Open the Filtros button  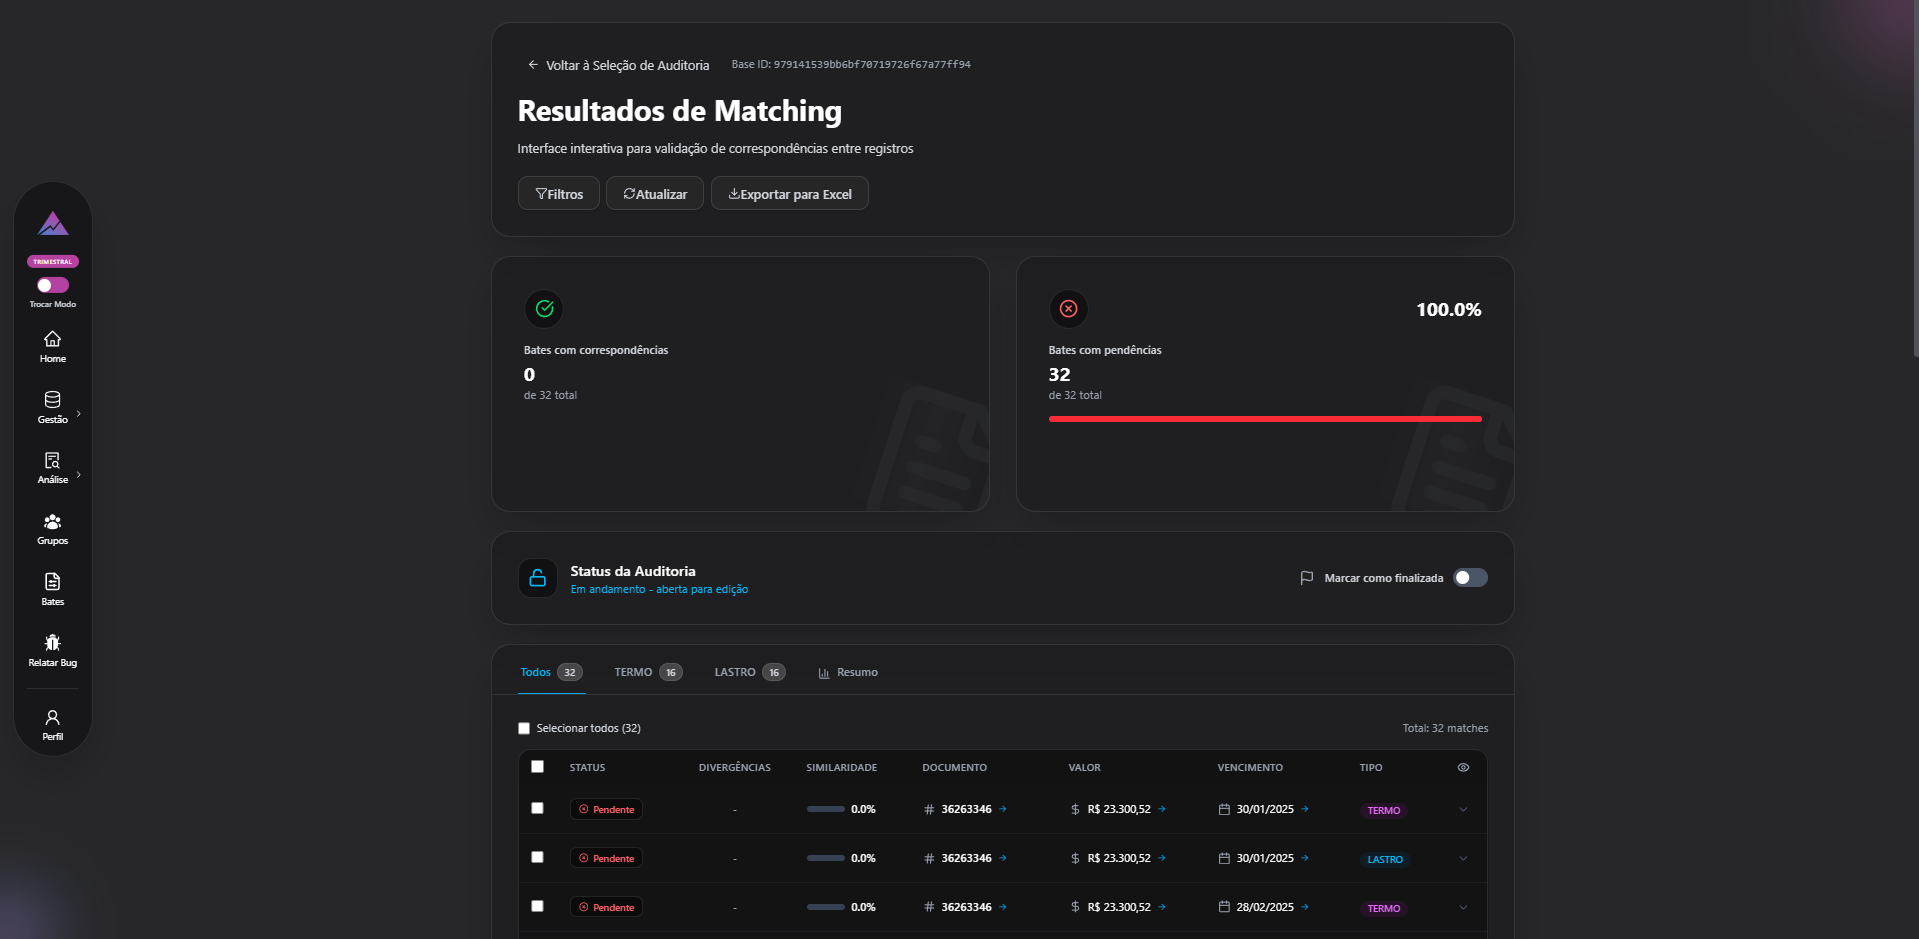pyautogui.click(x=559, y=194)
